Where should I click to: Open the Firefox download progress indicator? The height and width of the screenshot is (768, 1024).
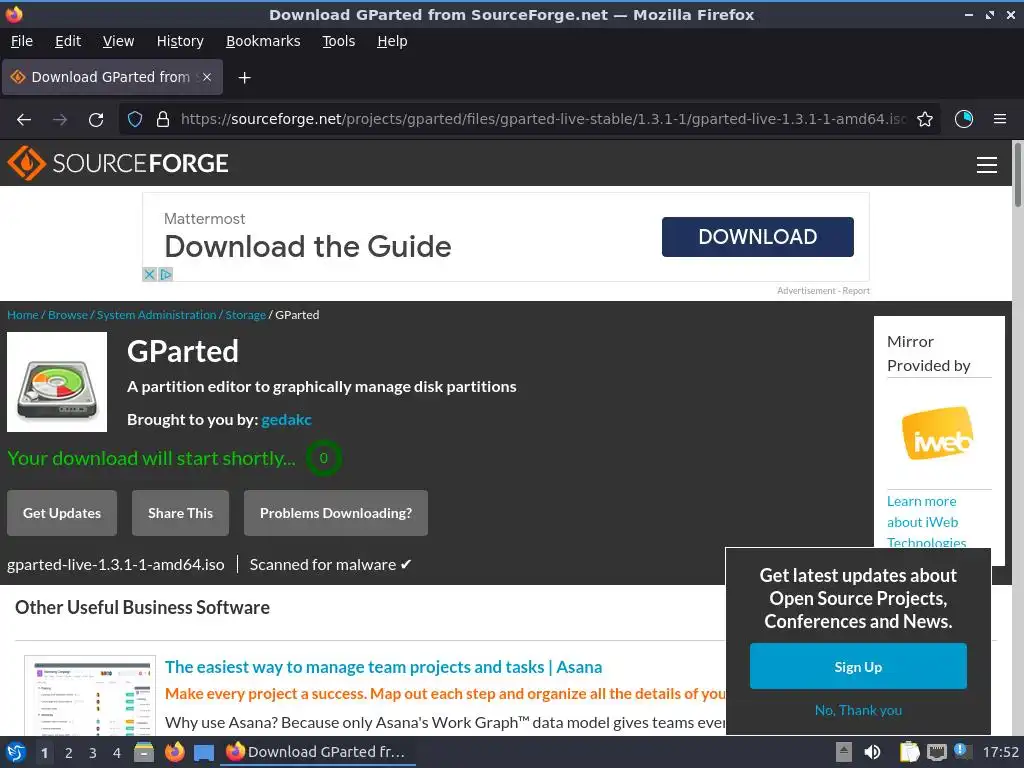point(964,119)
